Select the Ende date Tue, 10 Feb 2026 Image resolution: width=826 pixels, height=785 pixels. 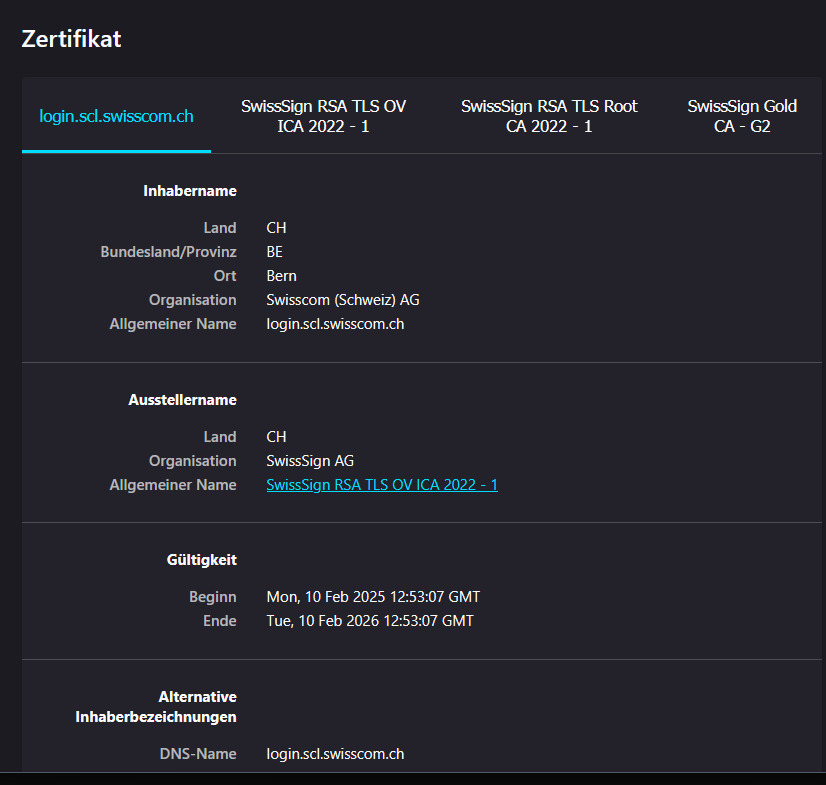click(370, 621)
